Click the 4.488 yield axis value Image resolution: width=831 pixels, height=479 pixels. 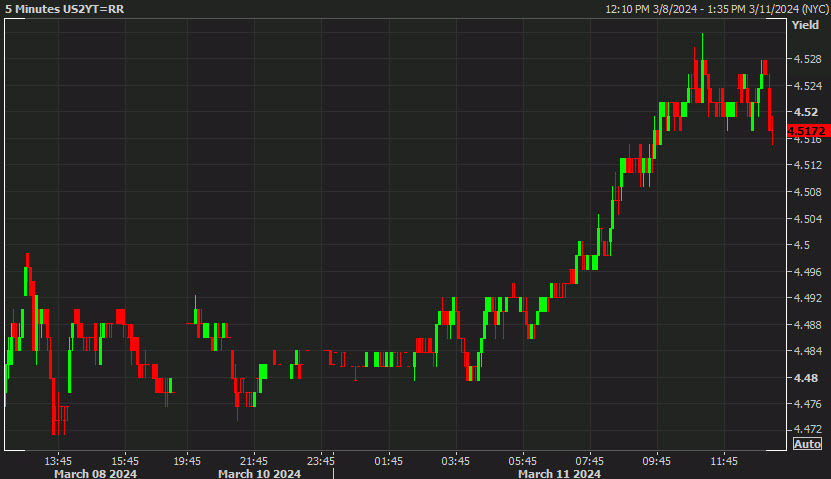tap(807, 324)
